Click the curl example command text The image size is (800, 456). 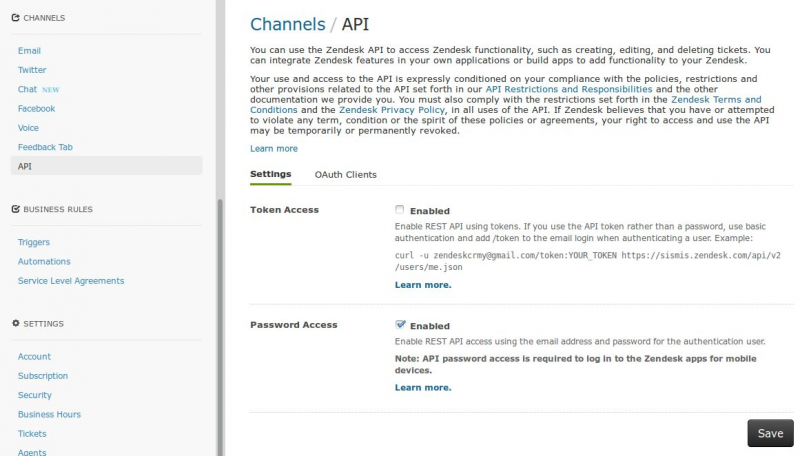click(588, 261)
